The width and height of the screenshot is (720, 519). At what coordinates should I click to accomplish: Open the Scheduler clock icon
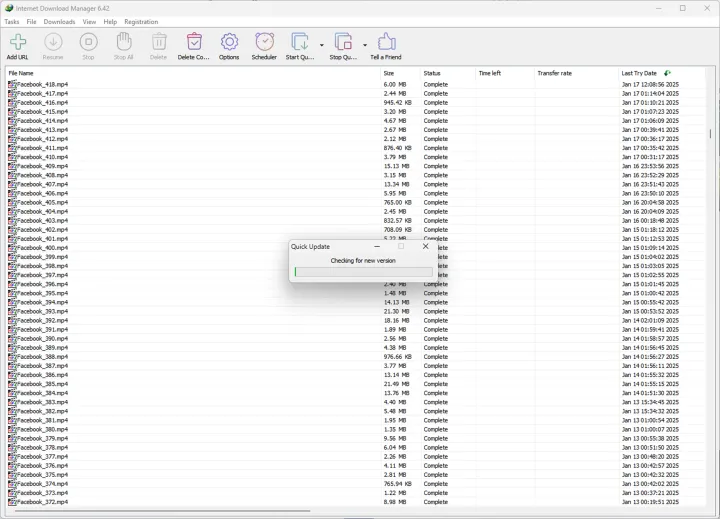(x=264, y=42)
